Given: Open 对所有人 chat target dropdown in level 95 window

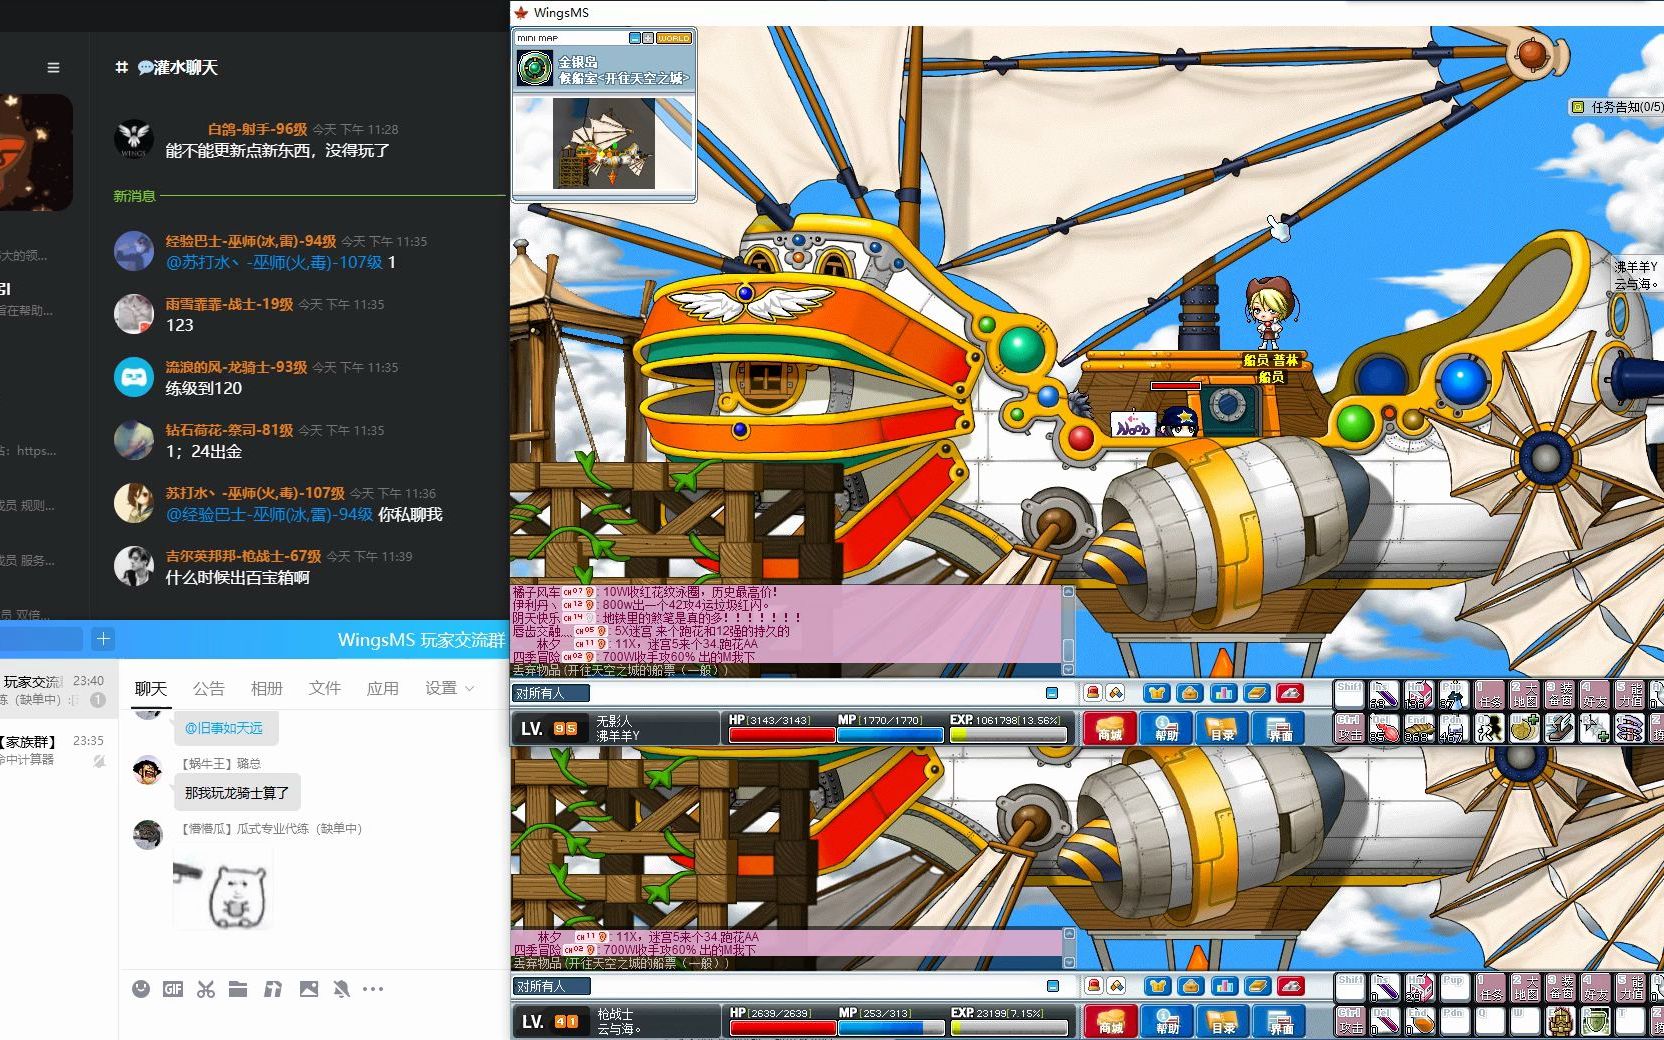Looking at the screenshot, I should (x=551, y=693).
